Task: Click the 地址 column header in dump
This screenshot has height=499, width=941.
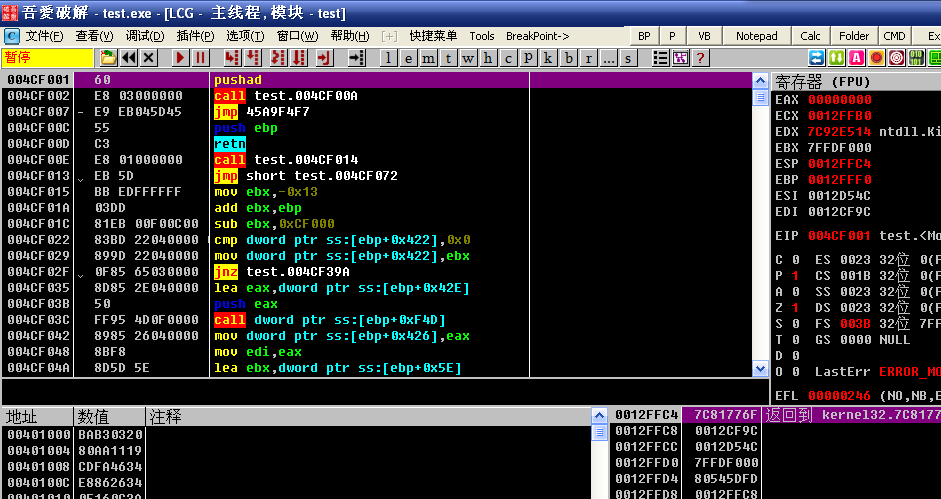Action: coord(37,416)
